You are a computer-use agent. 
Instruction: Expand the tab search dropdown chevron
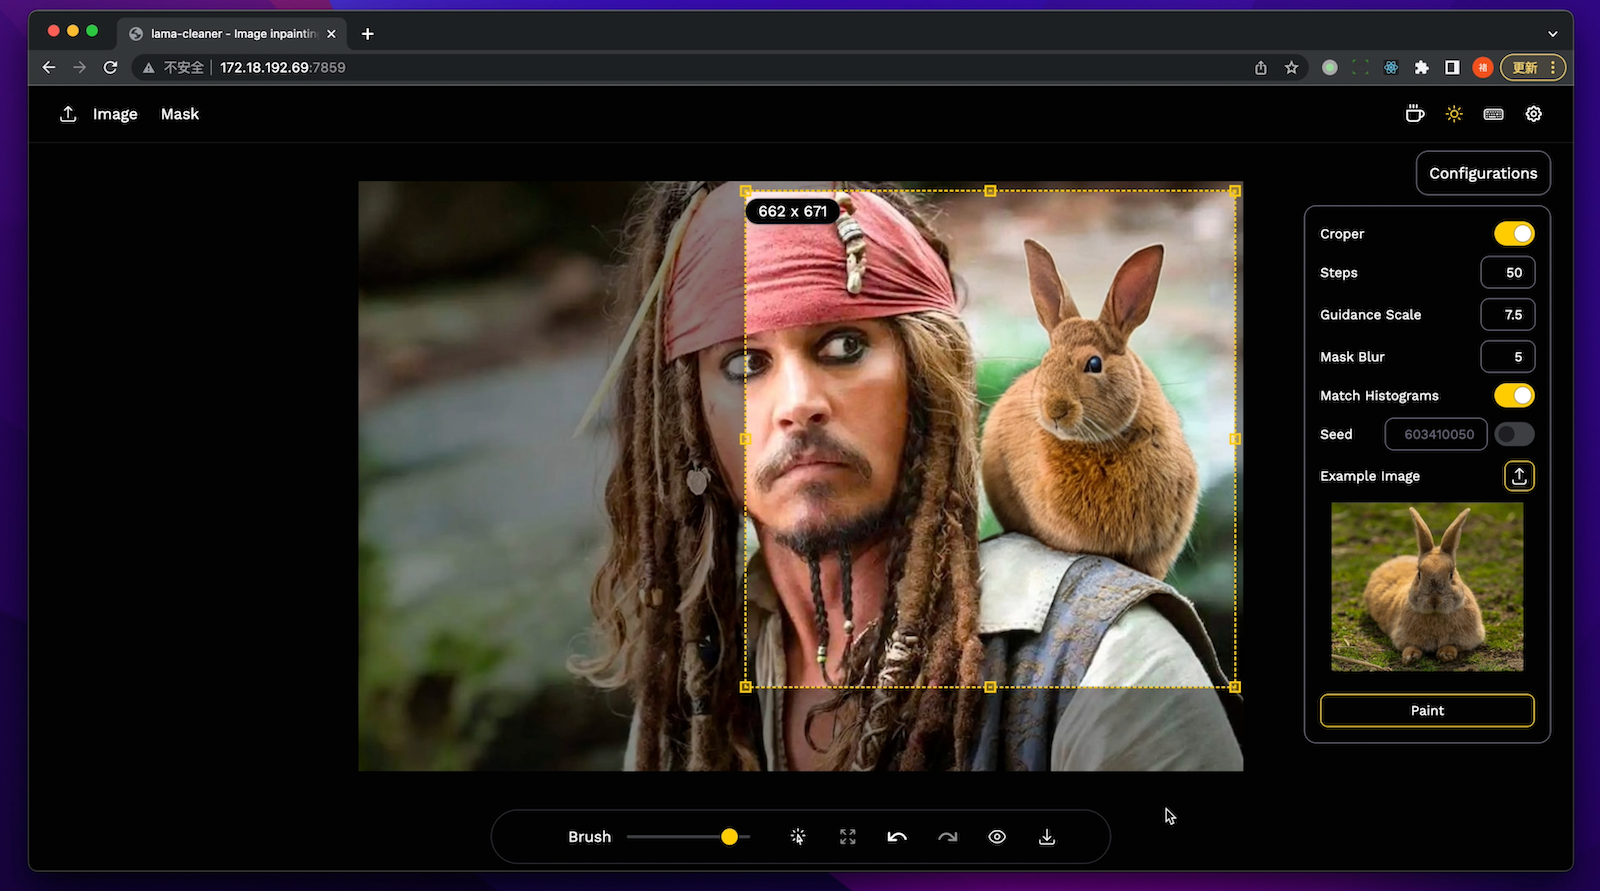click(1552, 33)
